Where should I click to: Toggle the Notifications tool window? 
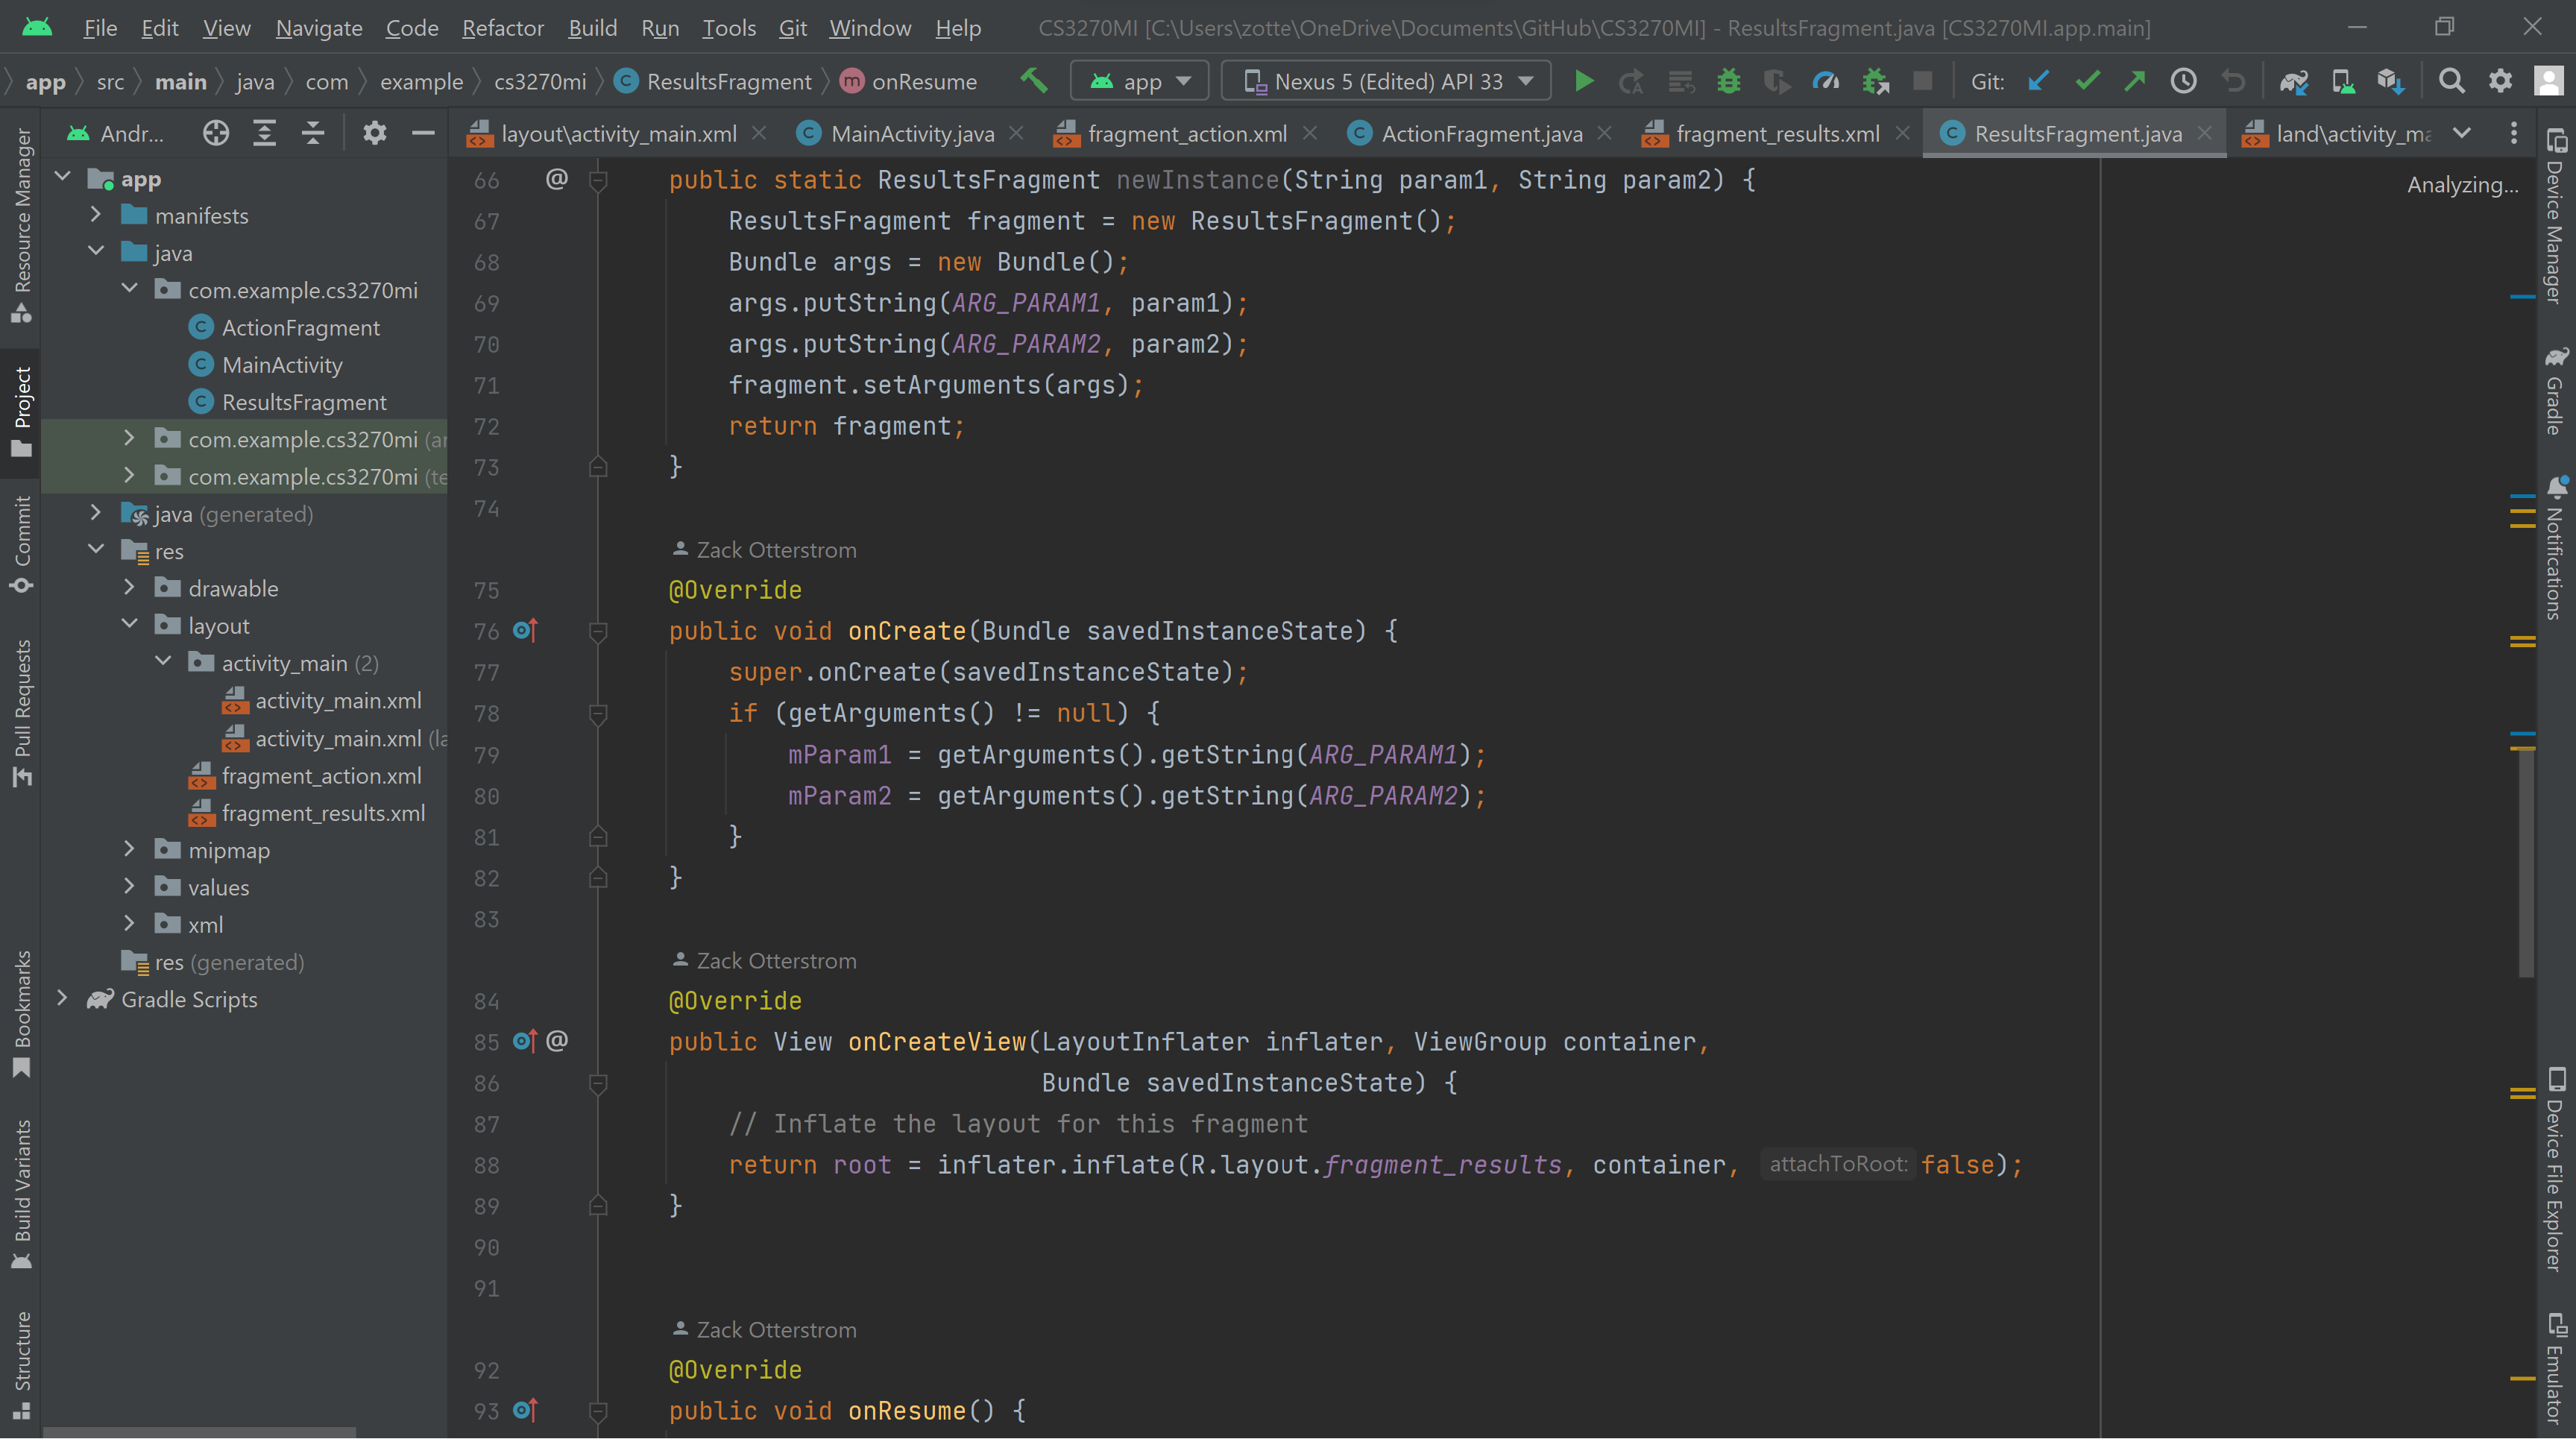click(2556, 548)
